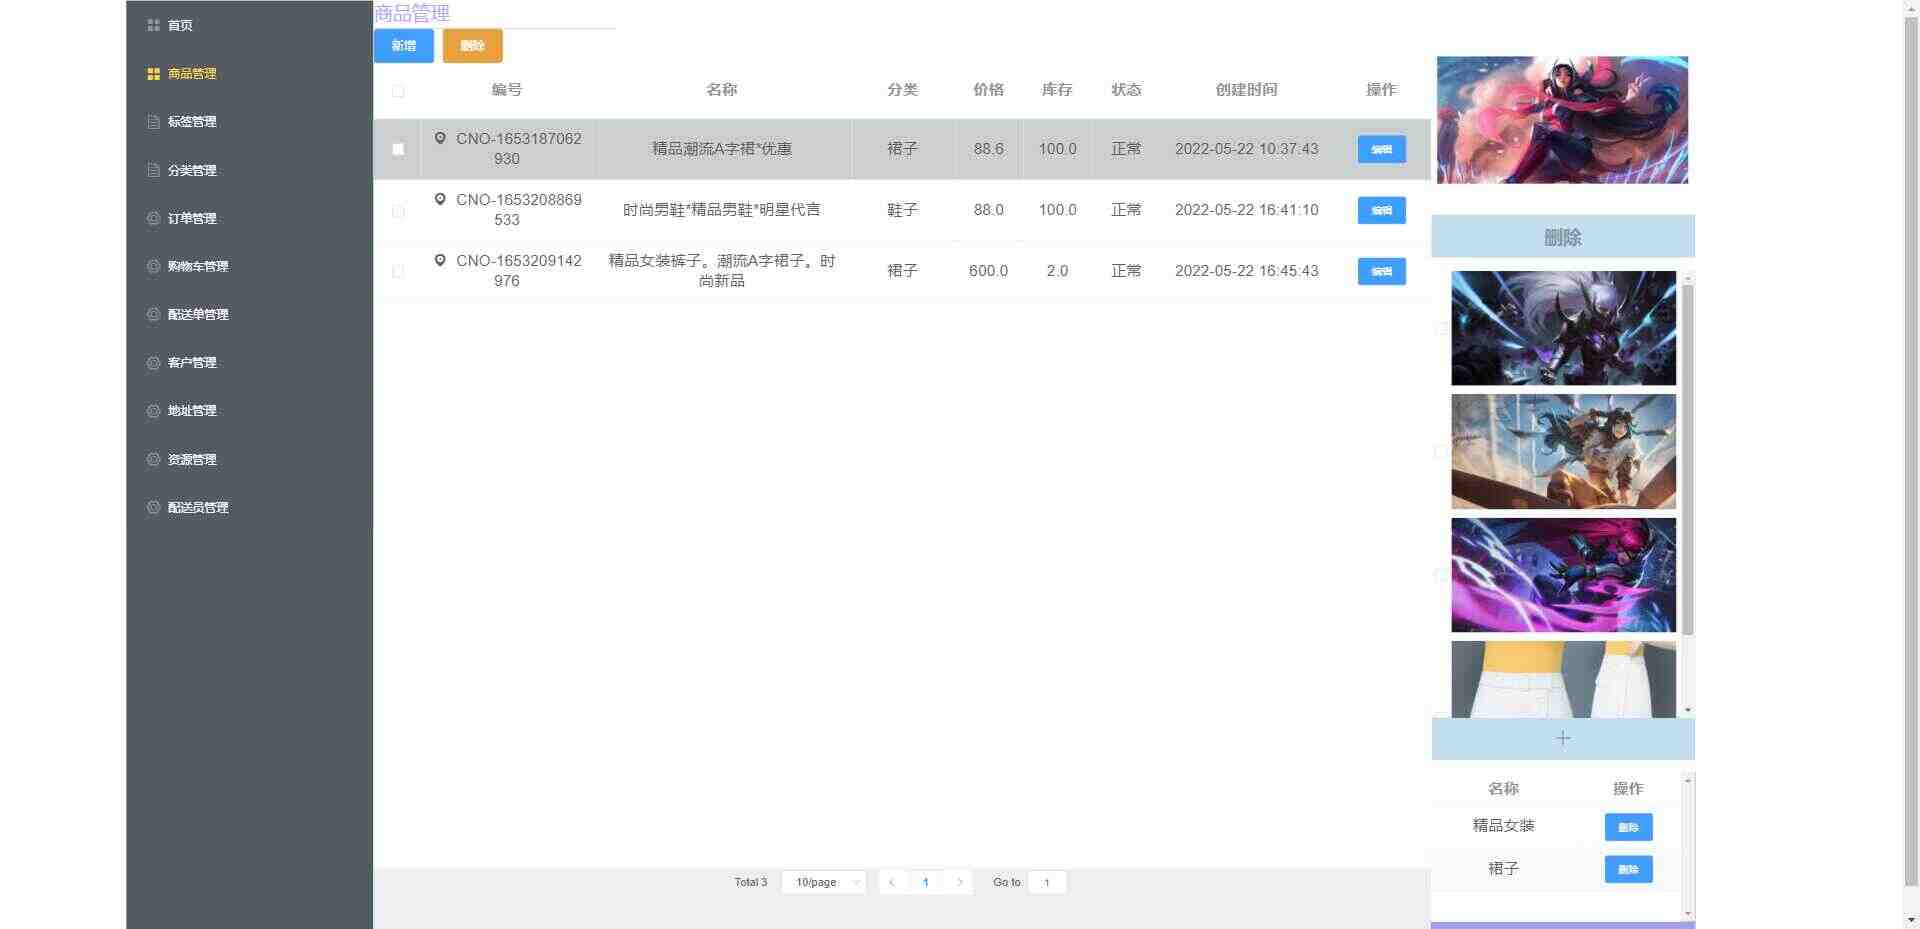
Task: Click the orange 删除 button
Action: click(x=473, y=46)
